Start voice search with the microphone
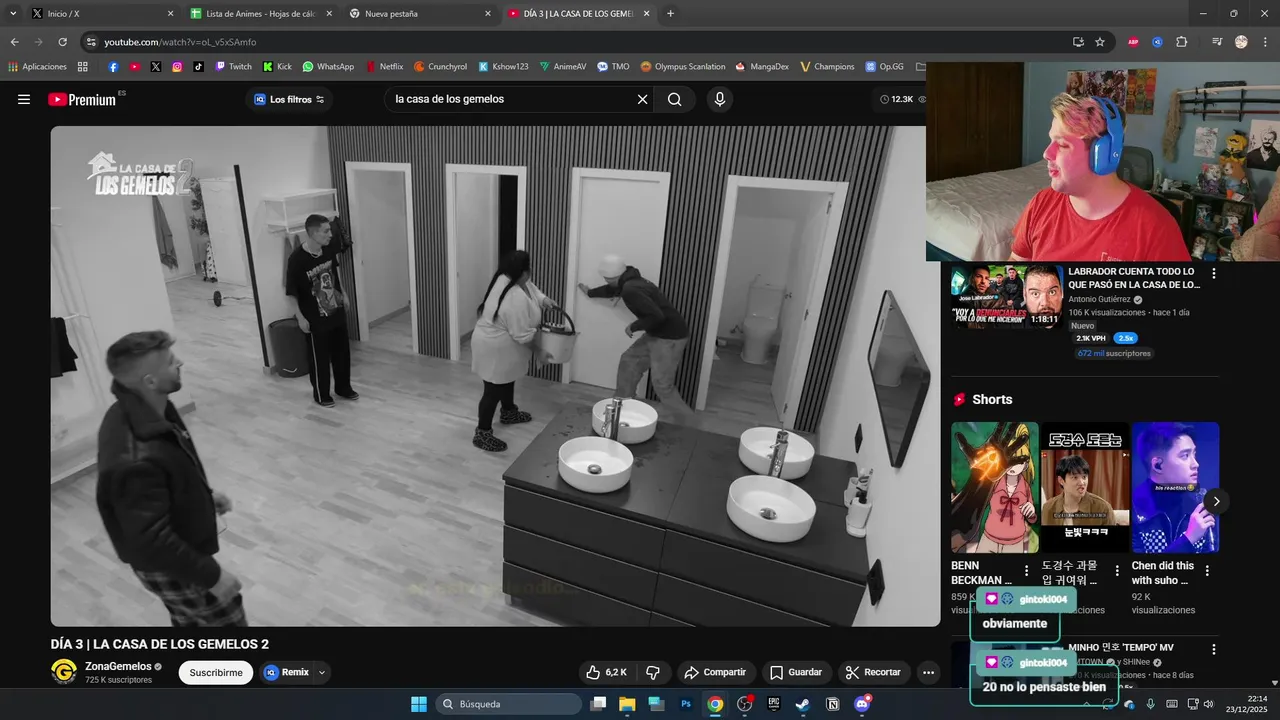Image resolution: width=1280 pixels, height=720 pixels. click(x=719, y=99)
